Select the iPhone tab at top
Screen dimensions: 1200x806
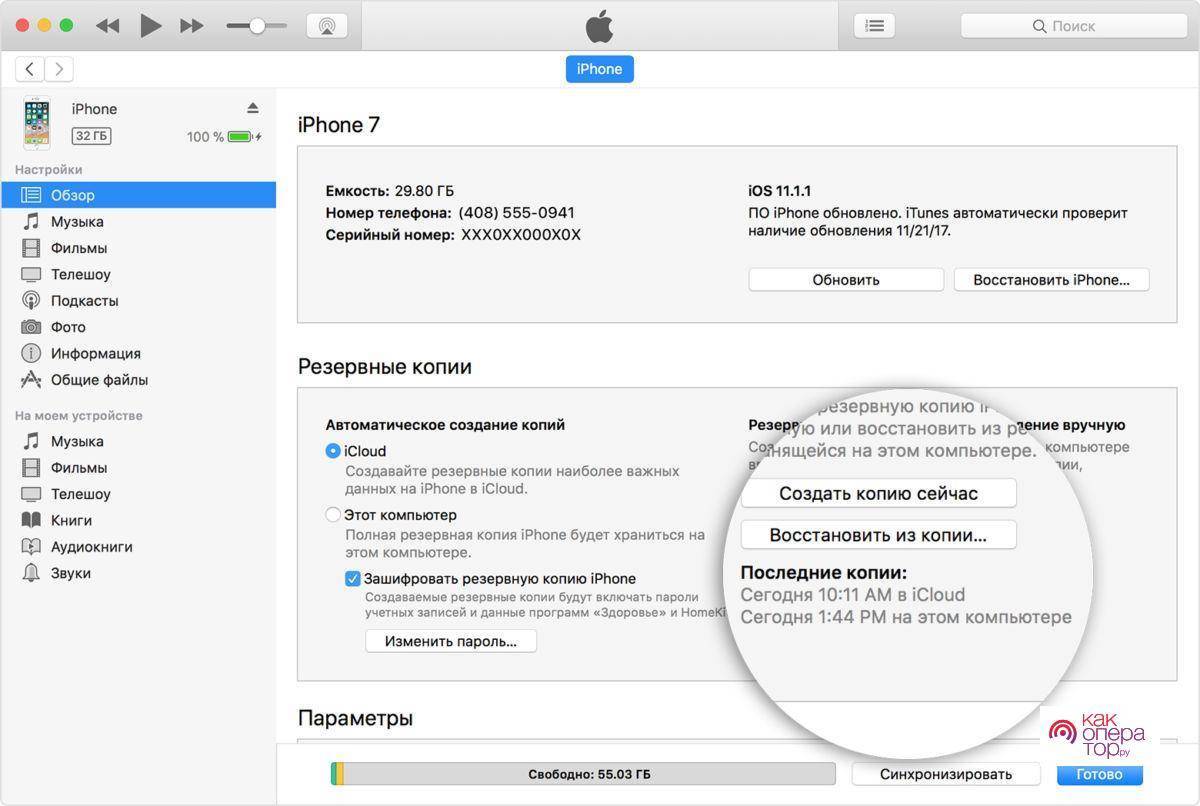tap(599, 69)
